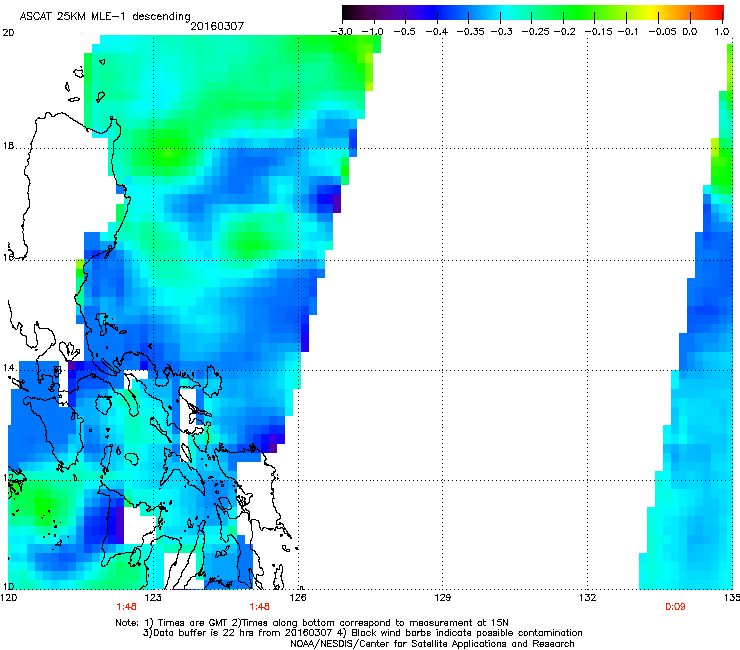Click the longitude label 132
Viewport: 740px width, 650px height.
pyautogui.click(x=588, y=598)
